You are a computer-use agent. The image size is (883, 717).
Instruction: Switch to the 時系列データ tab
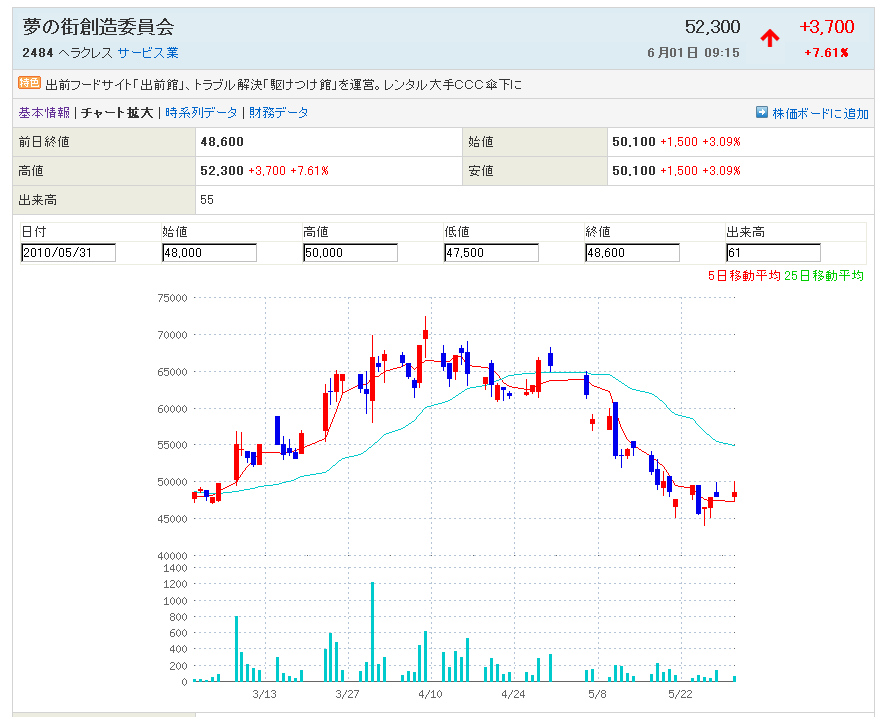pyautogui.click(x=201, y=113)
